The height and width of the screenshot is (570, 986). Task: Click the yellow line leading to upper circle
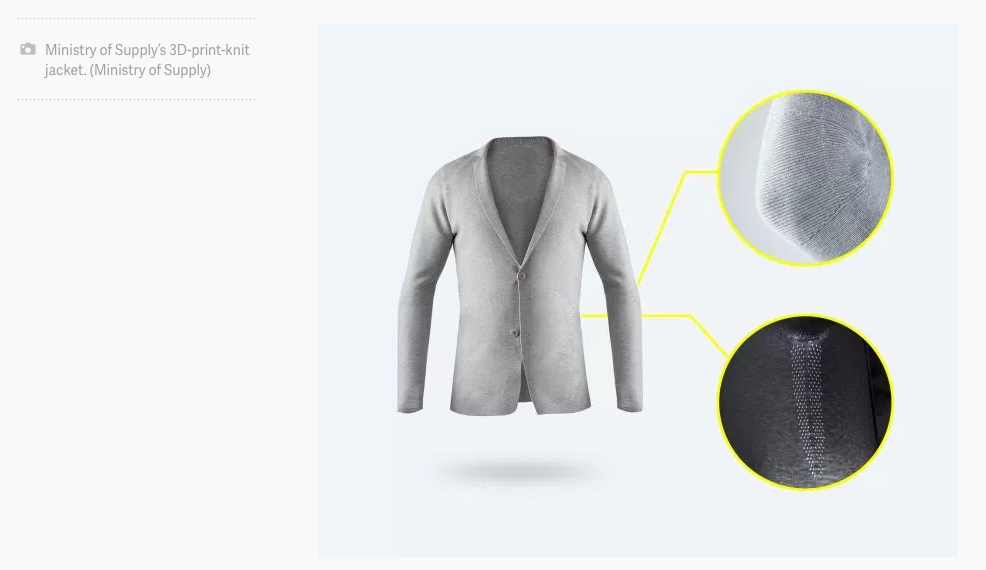point(673,214)
